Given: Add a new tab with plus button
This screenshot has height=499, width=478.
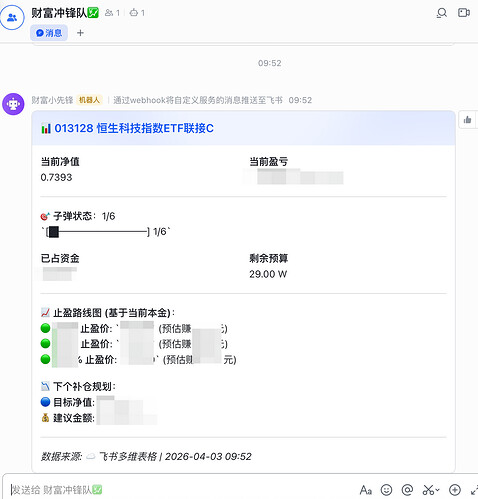Looking at the screenshot, I should click(80, 33).
